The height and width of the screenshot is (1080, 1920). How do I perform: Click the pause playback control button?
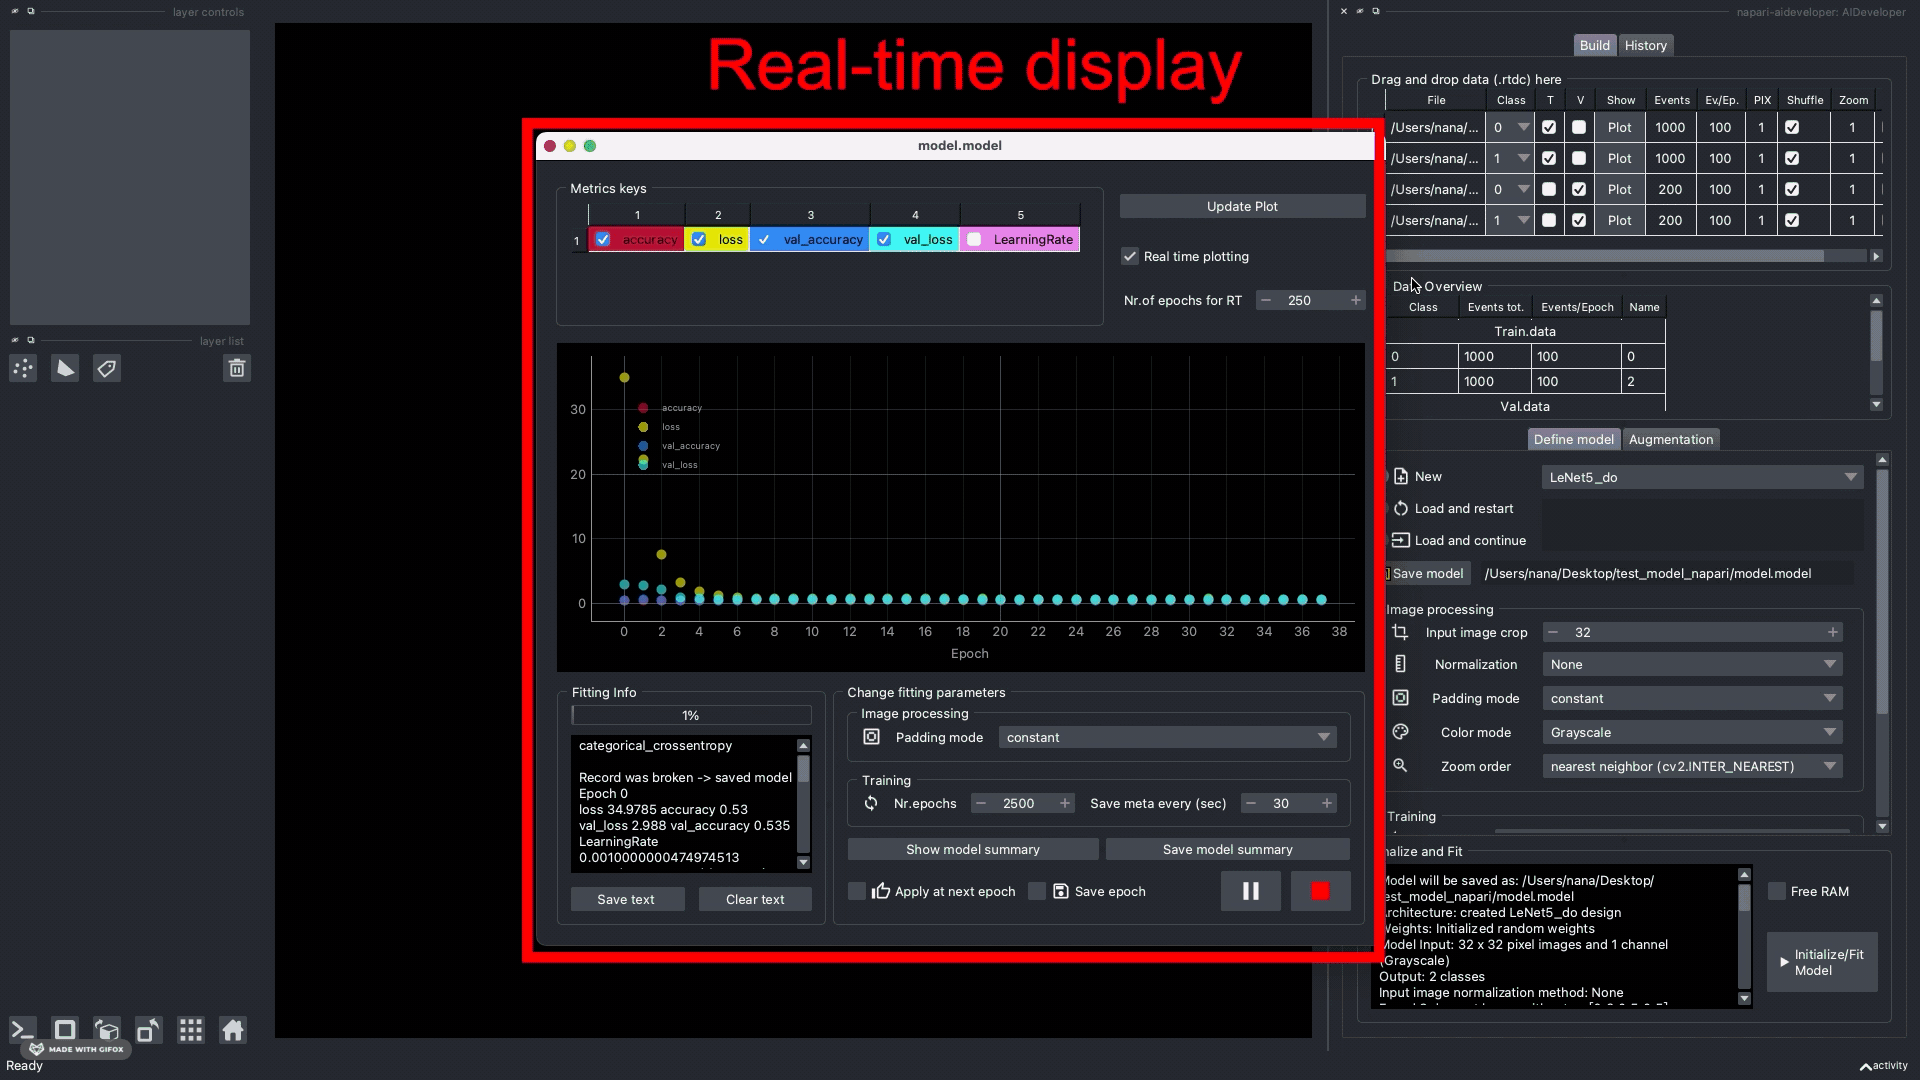click(x=1250, y=890)
